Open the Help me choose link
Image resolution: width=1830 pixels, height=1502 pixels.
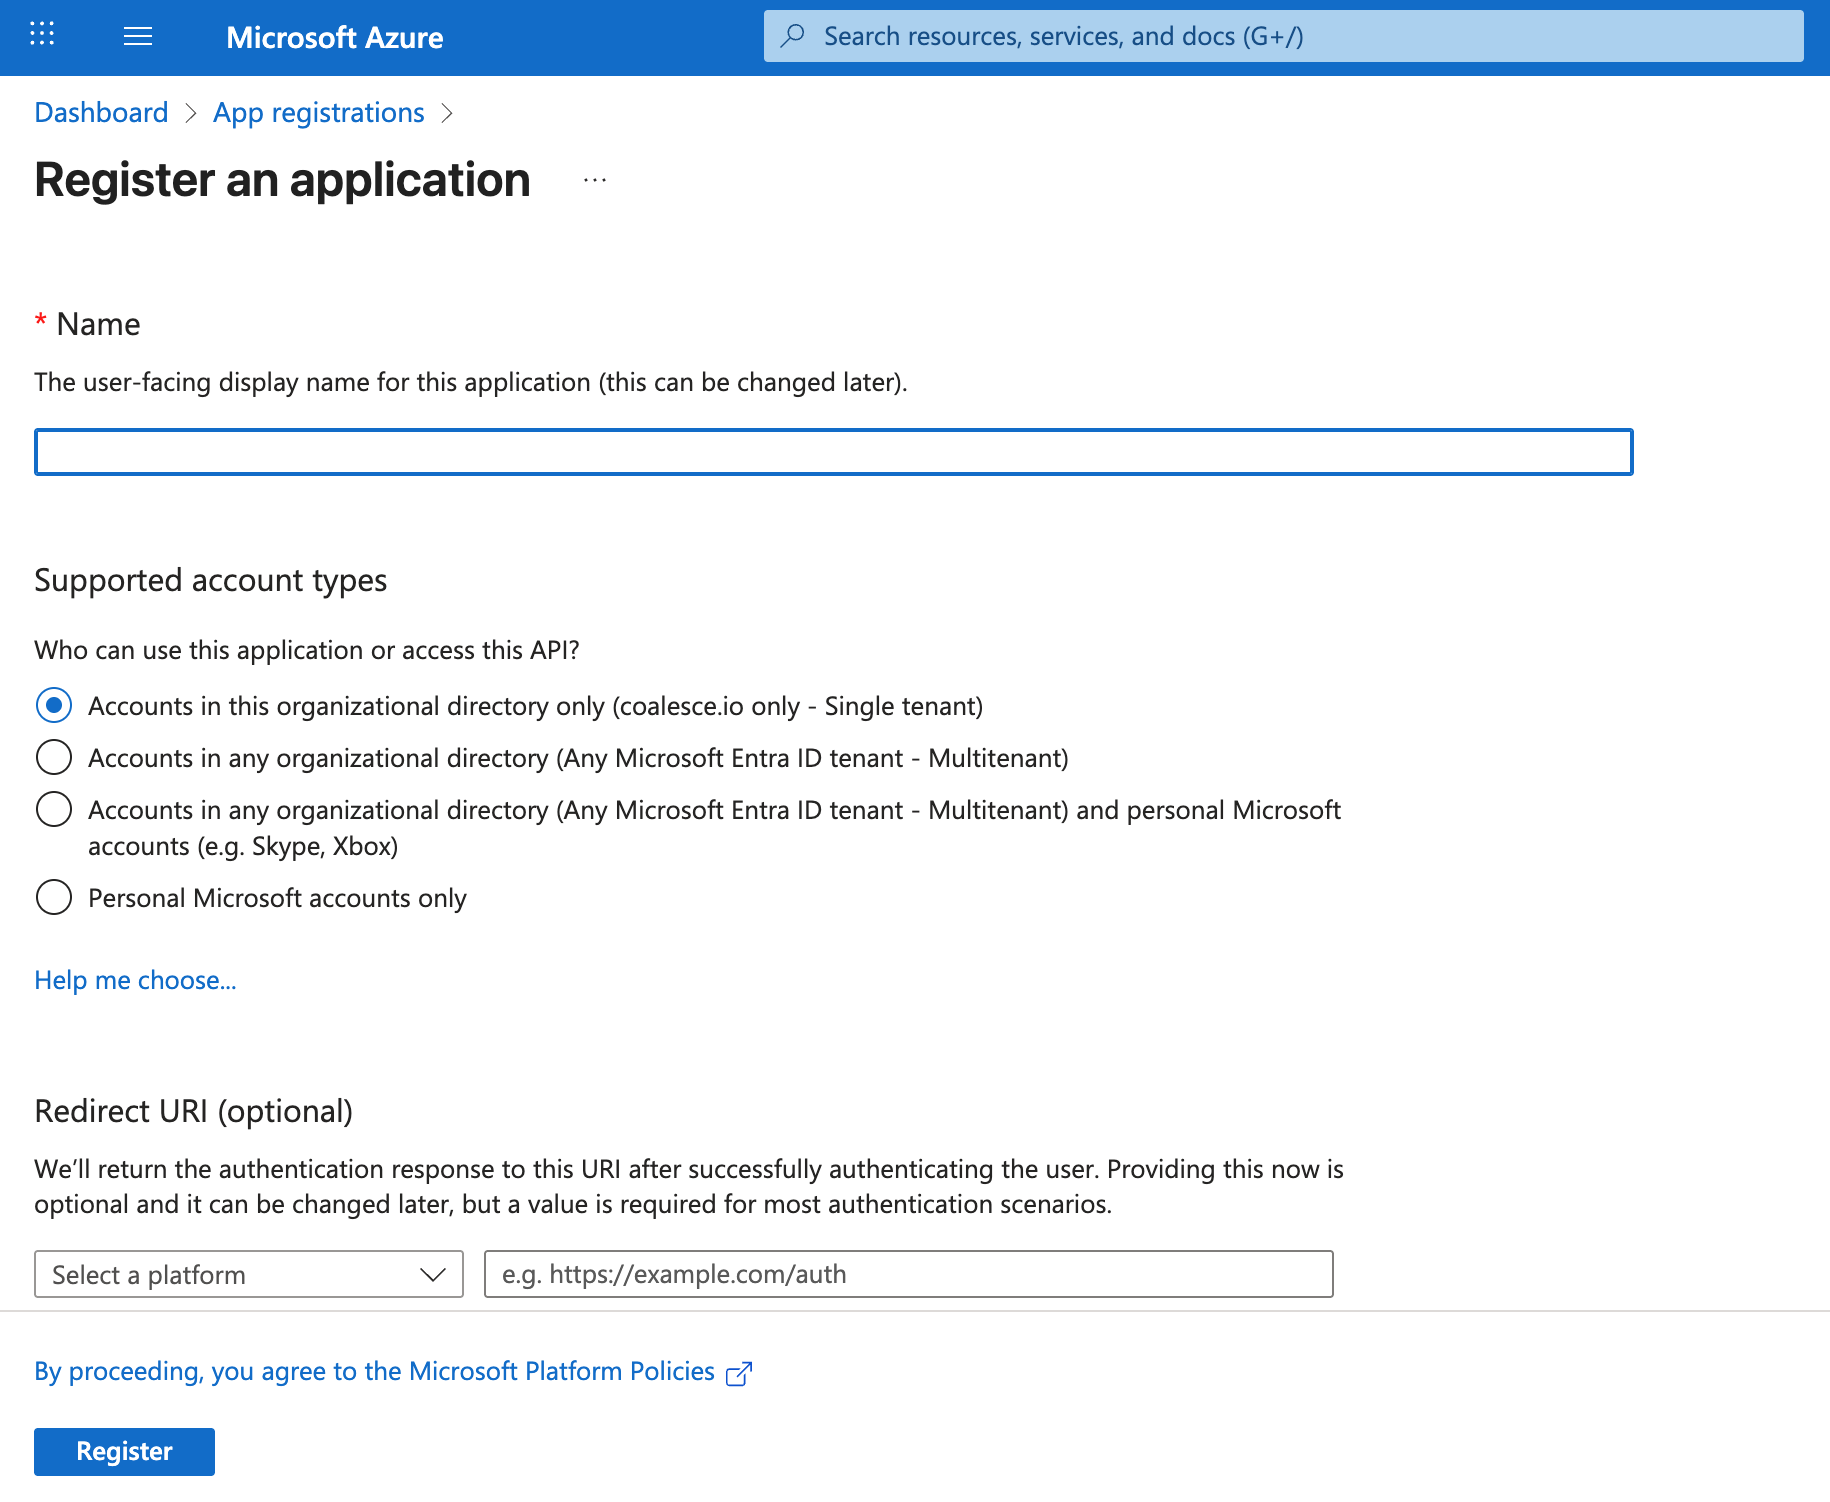click(x=135, y=980)
